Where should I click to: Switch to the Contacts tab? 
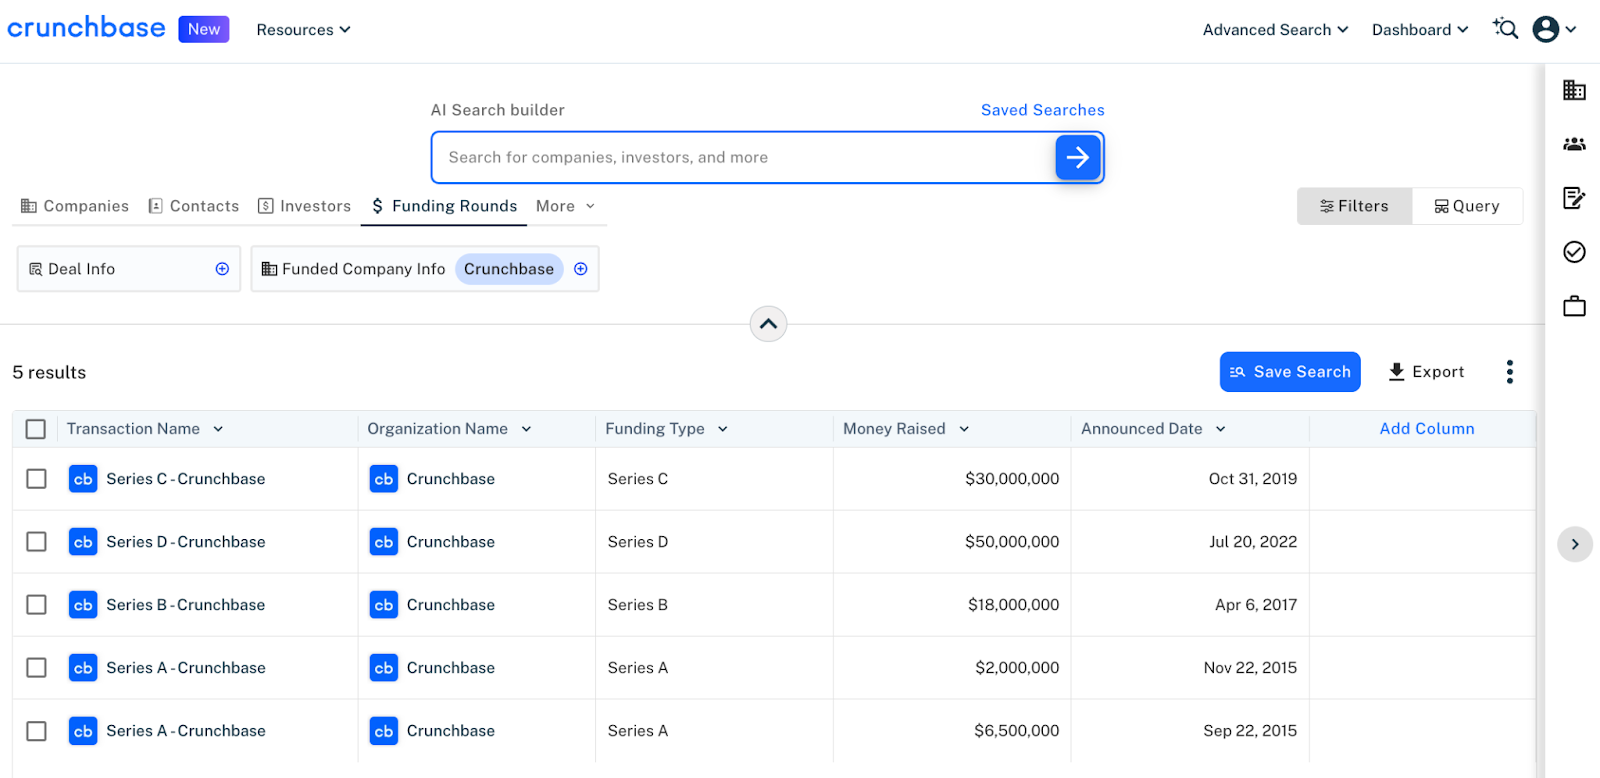(x=194, y=206)
